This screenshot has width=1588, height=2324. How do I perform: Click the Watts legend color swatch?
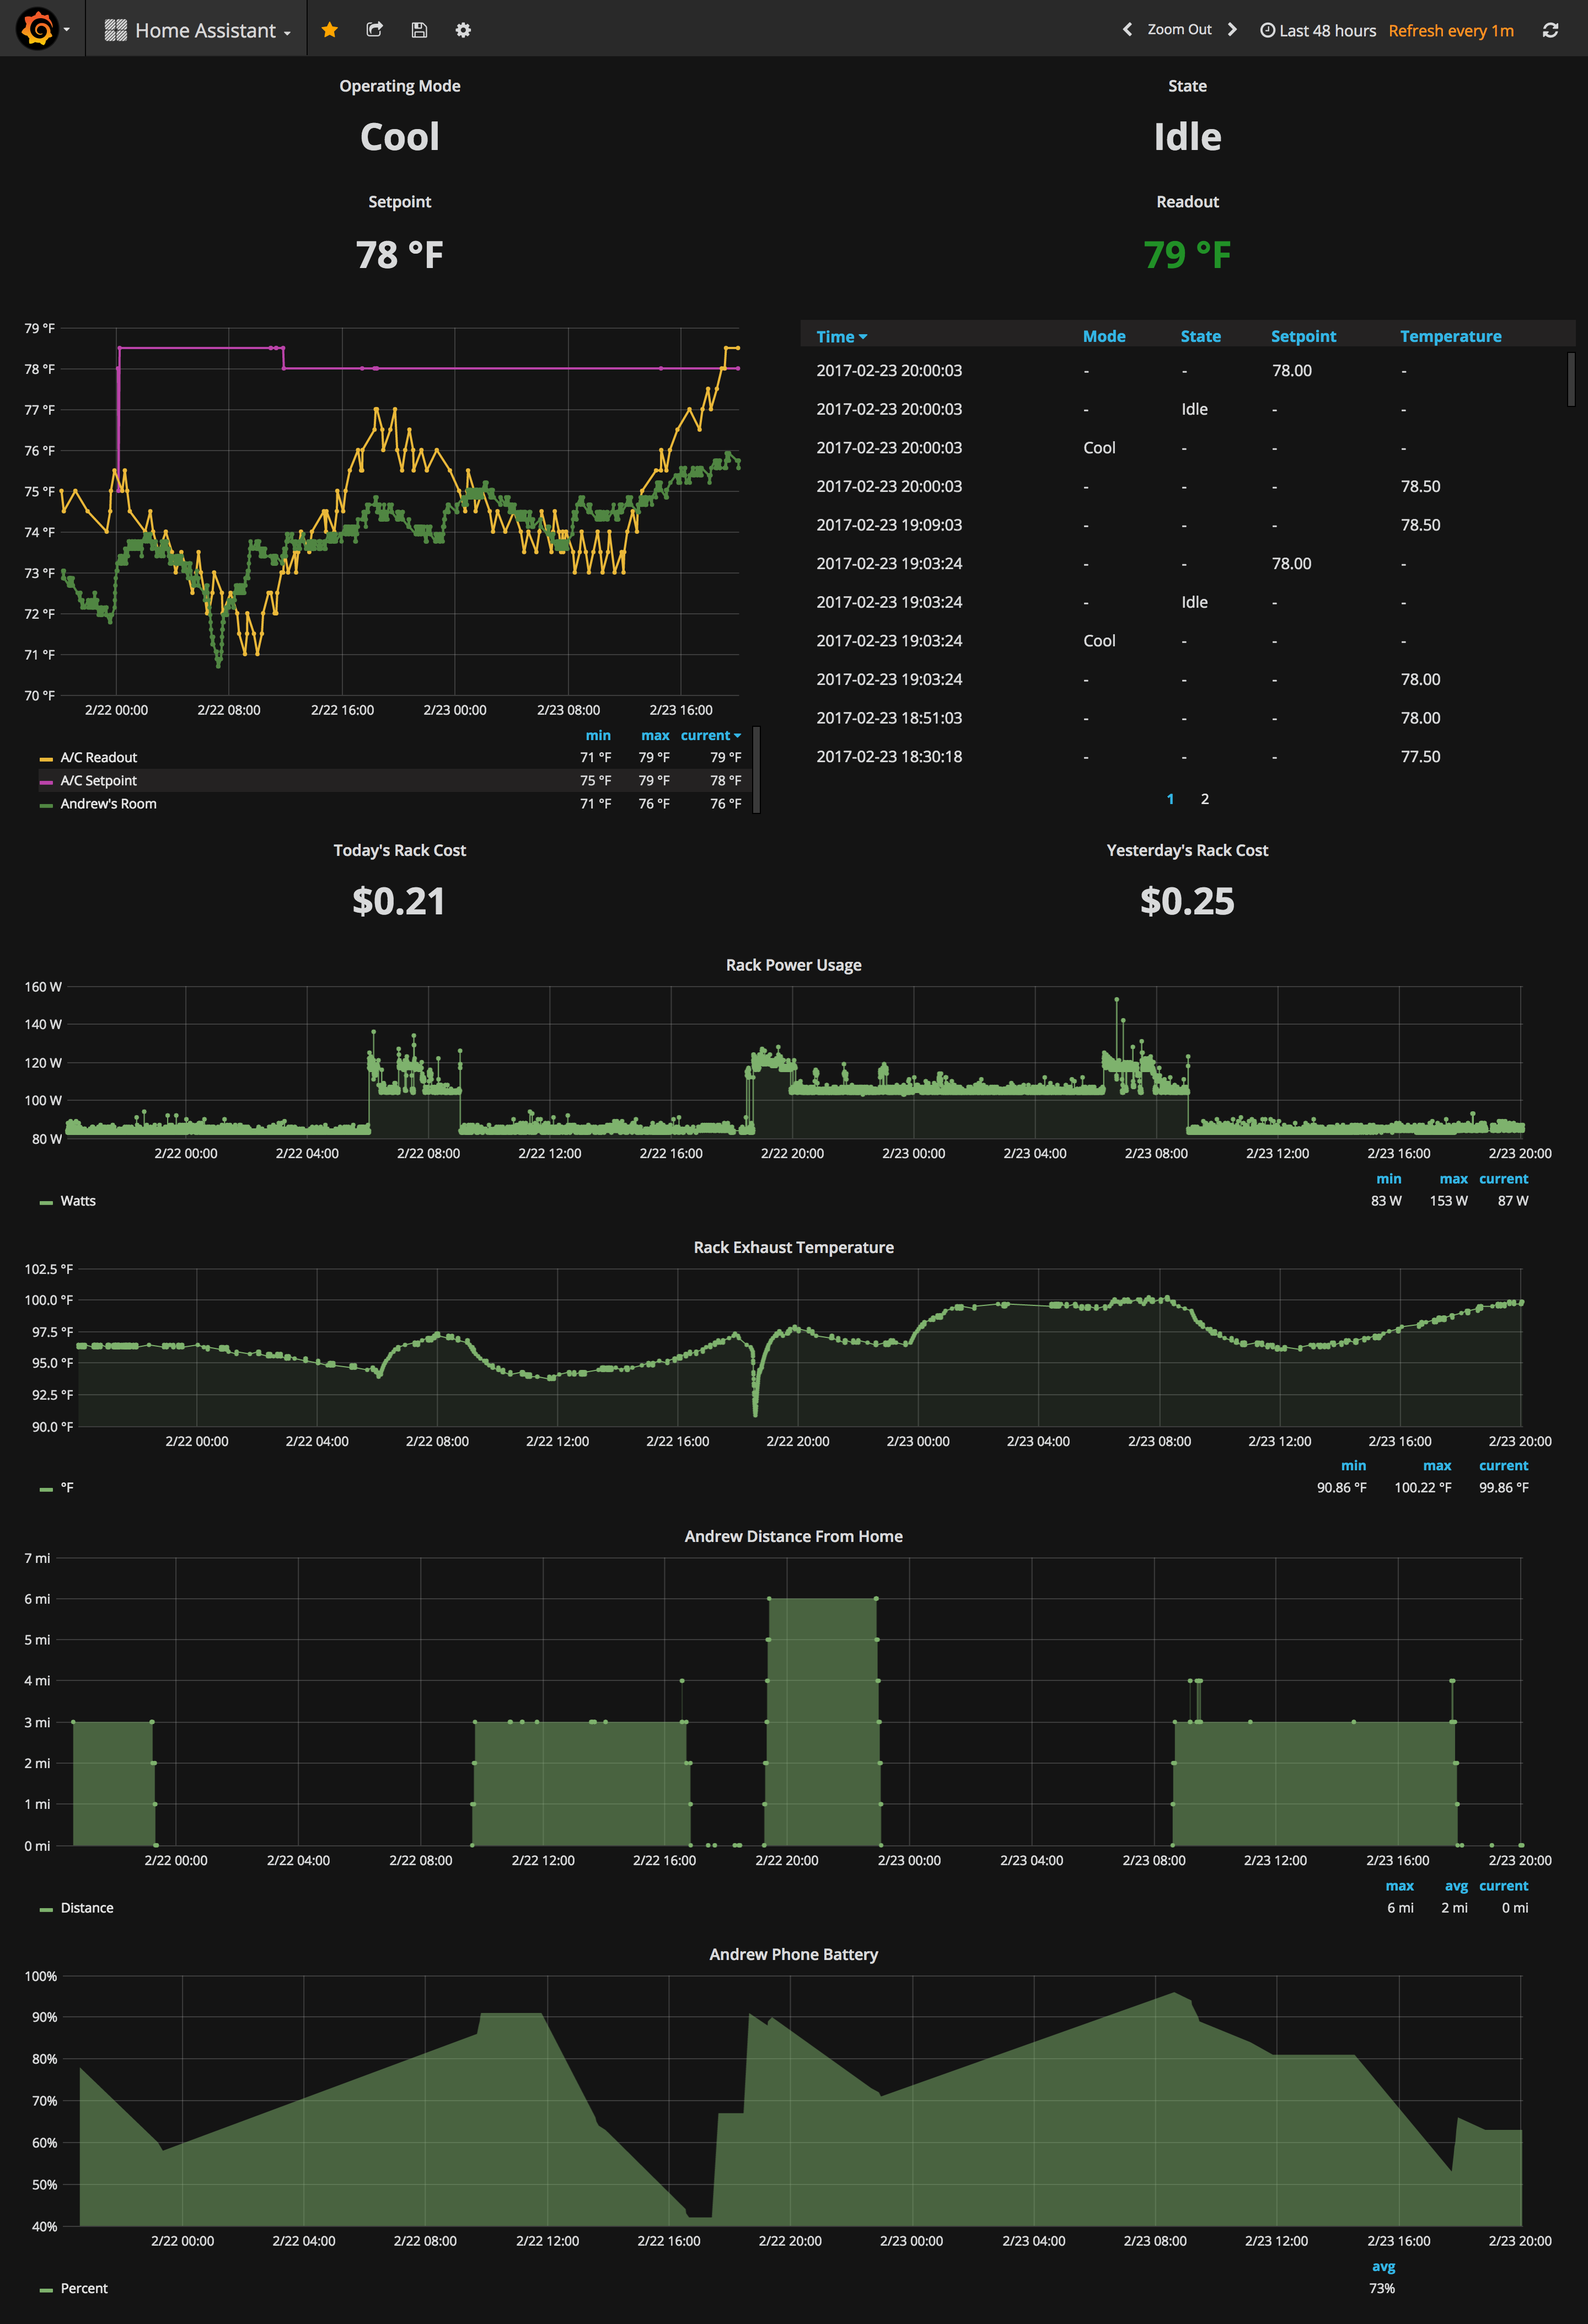46,1202
